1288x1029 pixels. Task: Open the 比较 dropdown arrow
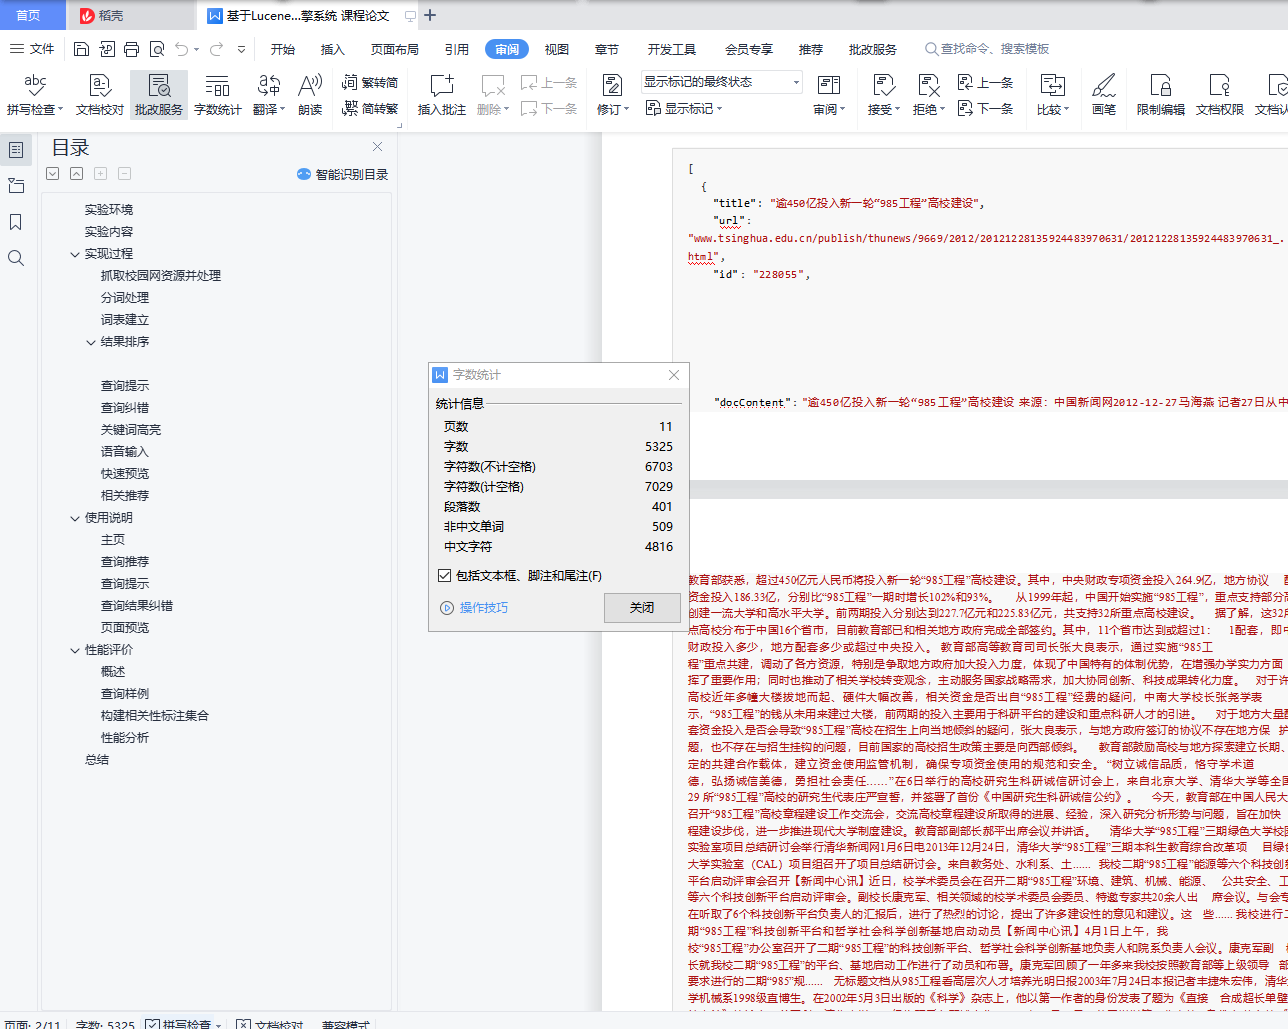tap(1067, 110)
